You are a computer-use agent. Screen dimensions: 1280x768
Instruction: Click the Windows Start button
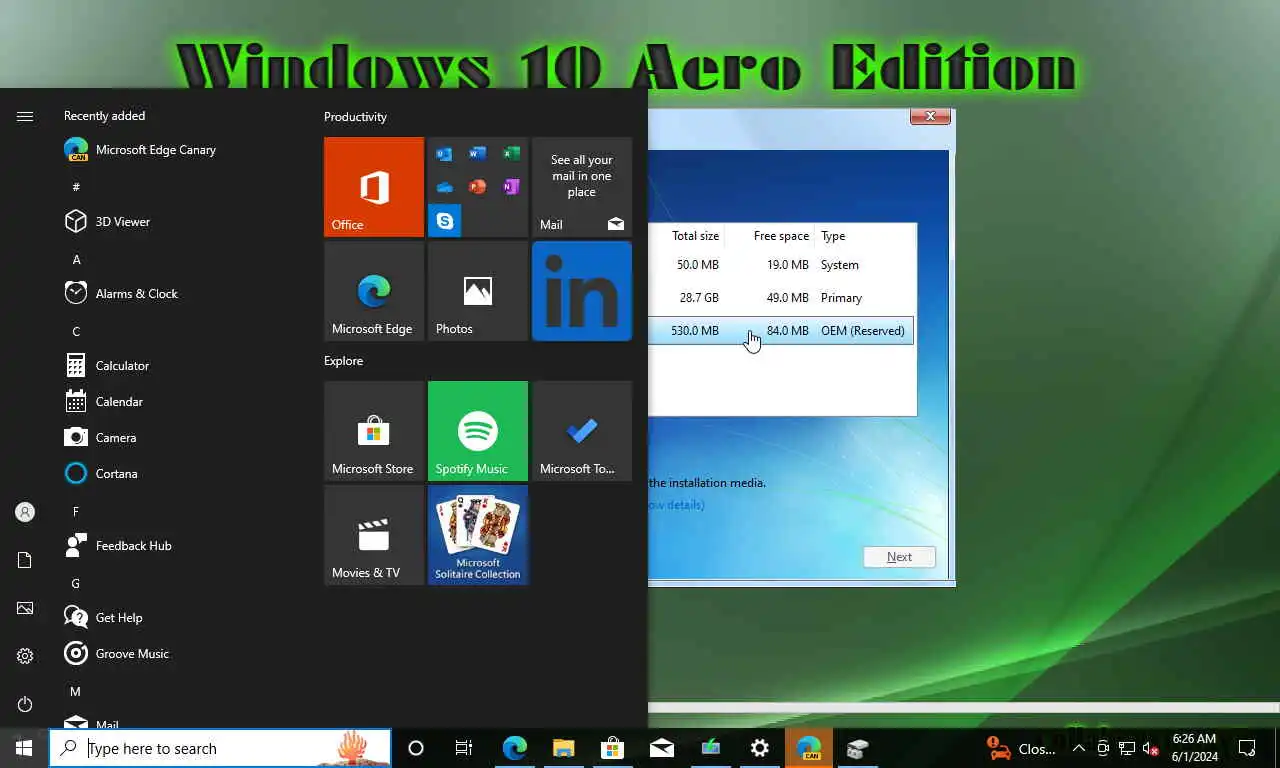tap(24, 748)
